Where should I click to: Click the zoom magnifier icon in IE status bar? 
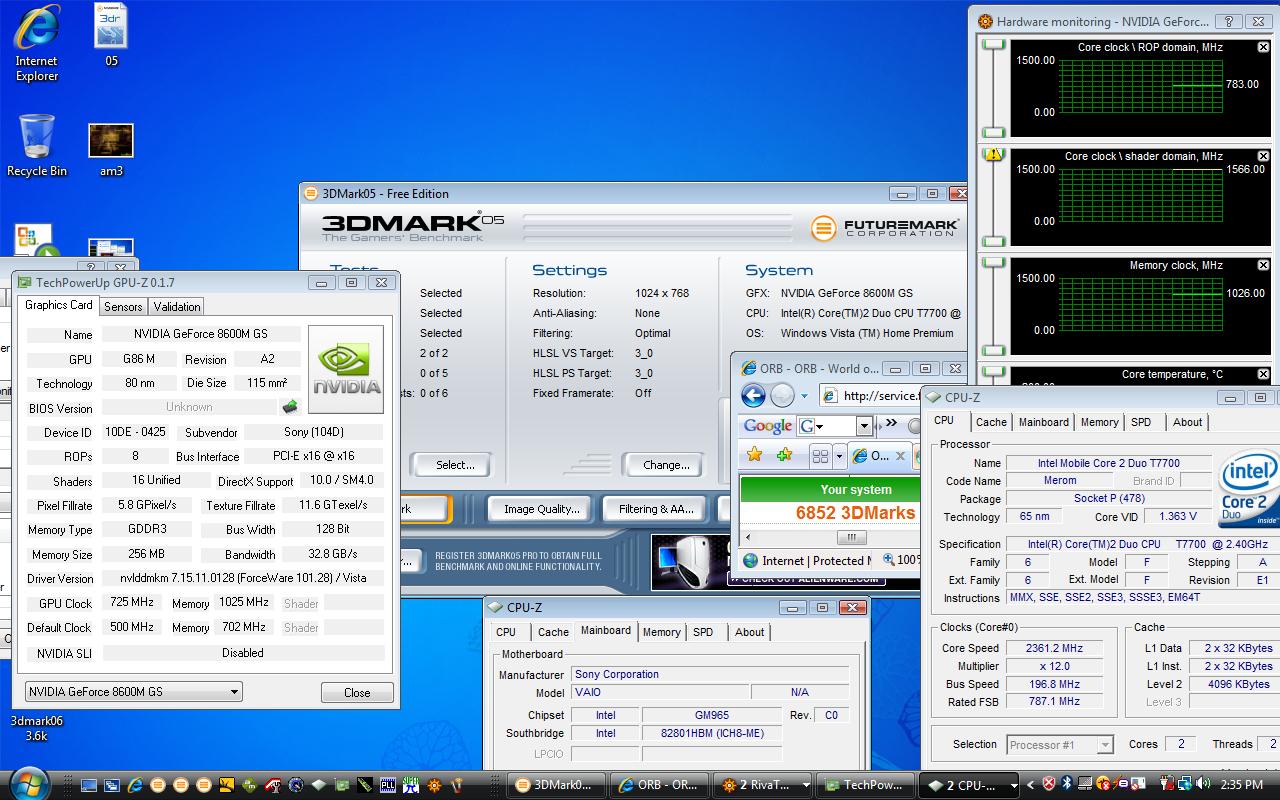888,560
